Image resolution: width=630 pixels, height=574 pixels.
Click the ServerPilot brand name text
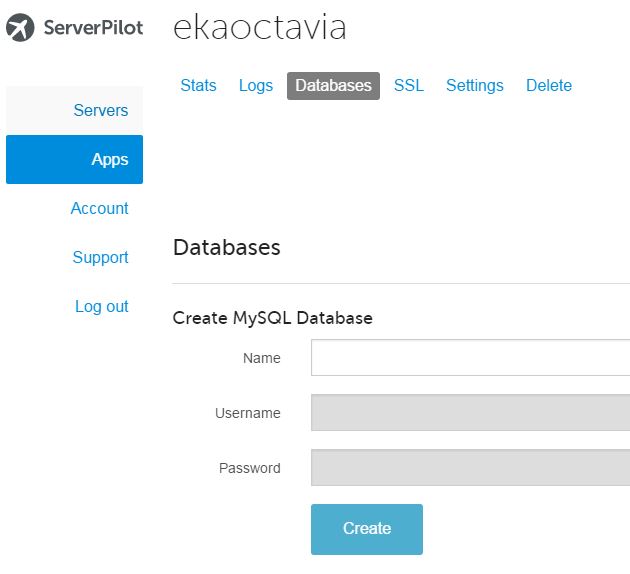pyautogui.click(x=93, y=28)
